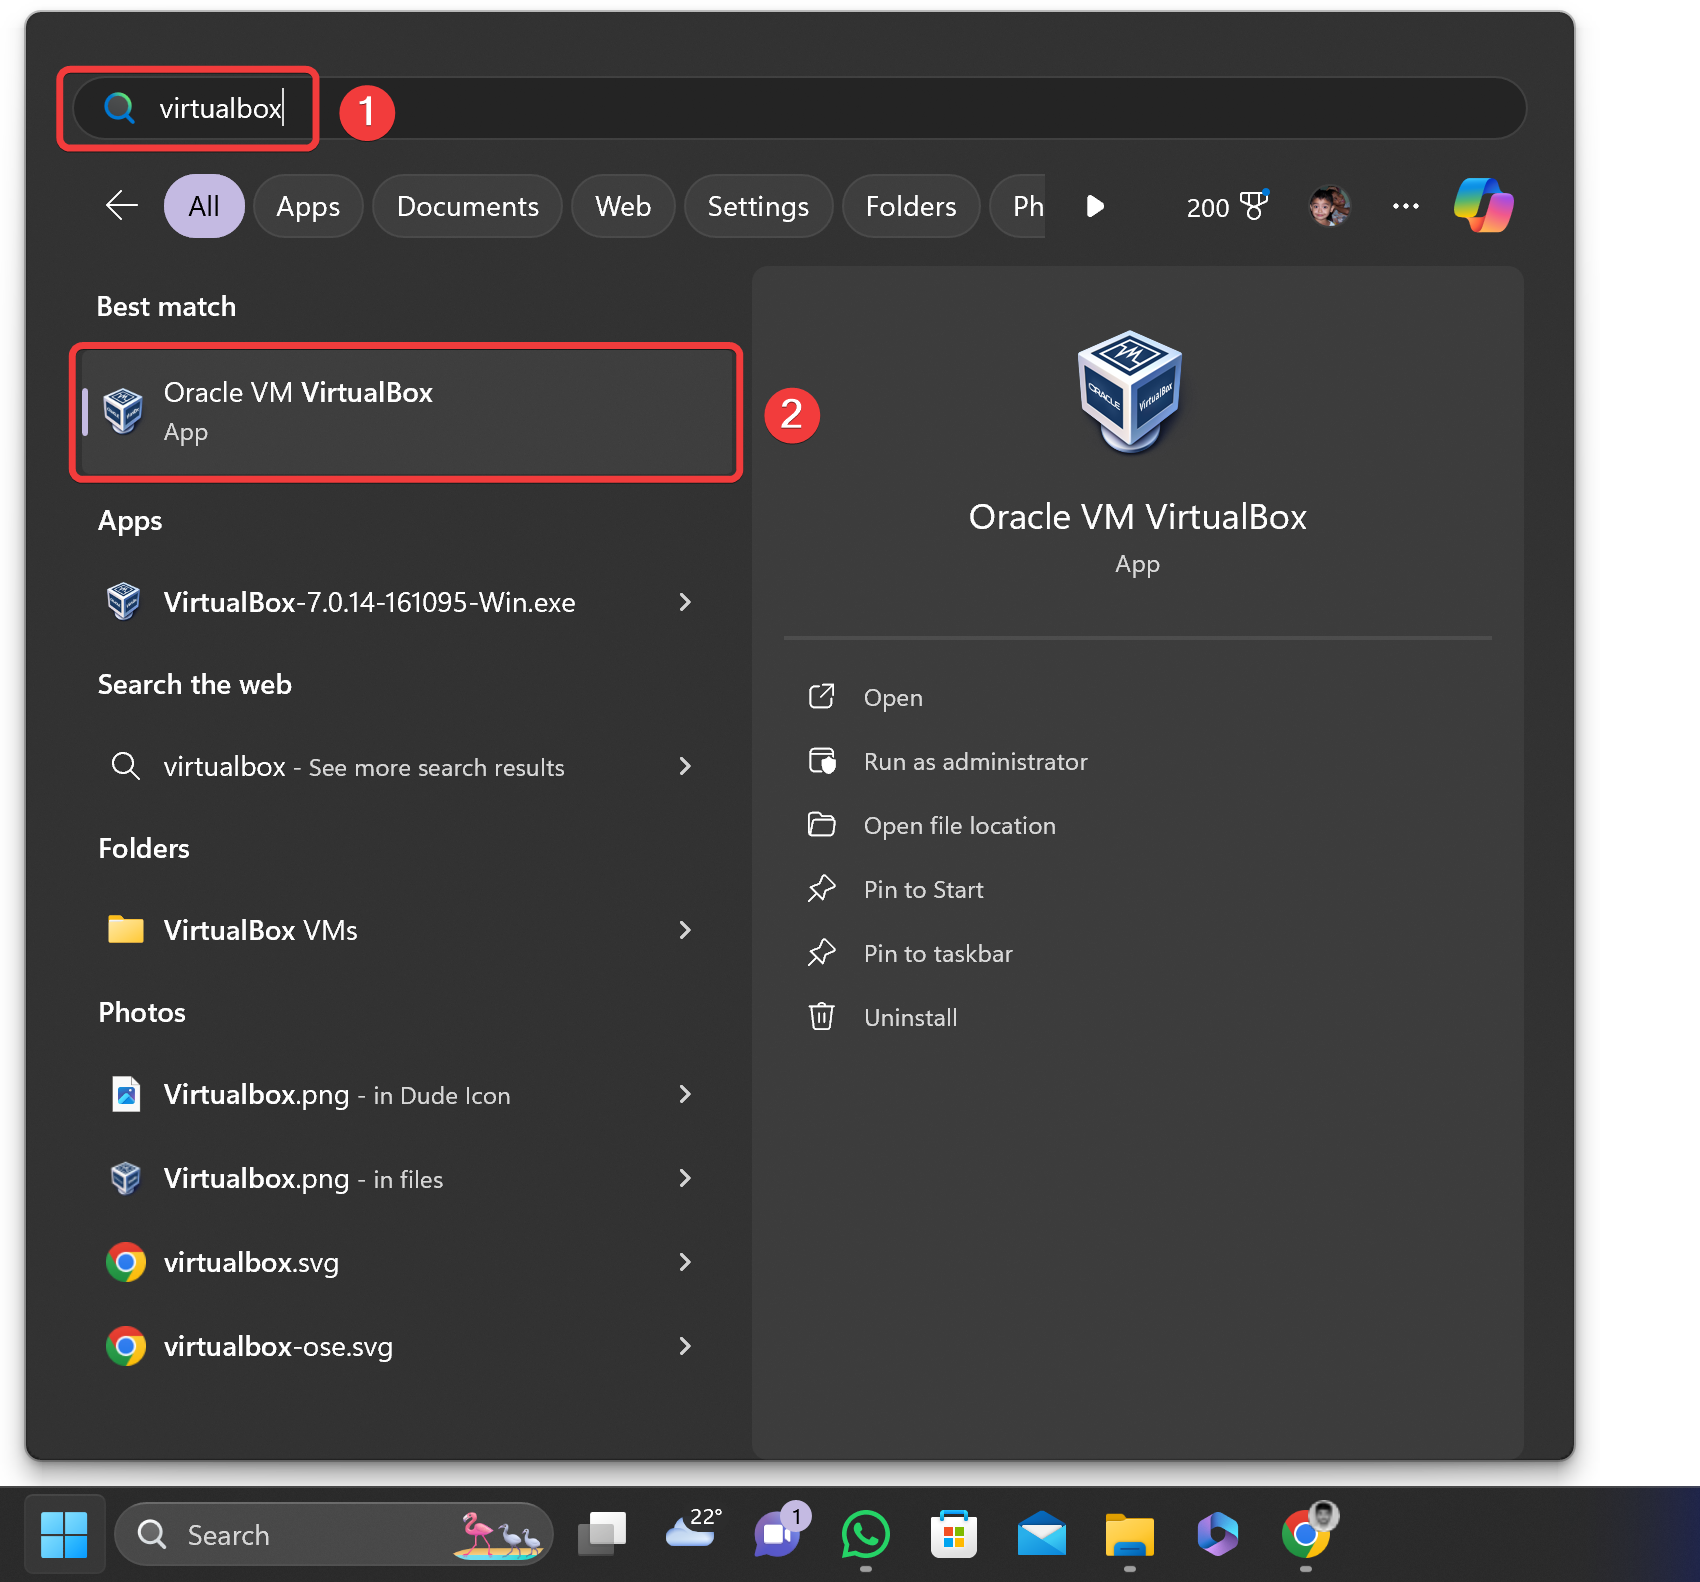The image size is (1700, 1582).
Task: Switch to the Web filter tab
Action: pos(623,206)
